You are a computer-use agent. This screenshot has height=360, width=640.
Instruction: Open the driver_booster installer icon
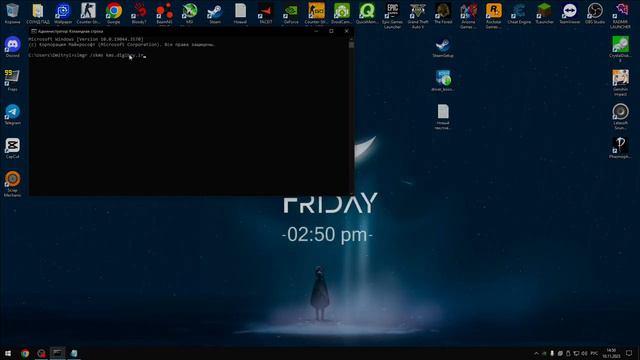click(x=443, y=80)
